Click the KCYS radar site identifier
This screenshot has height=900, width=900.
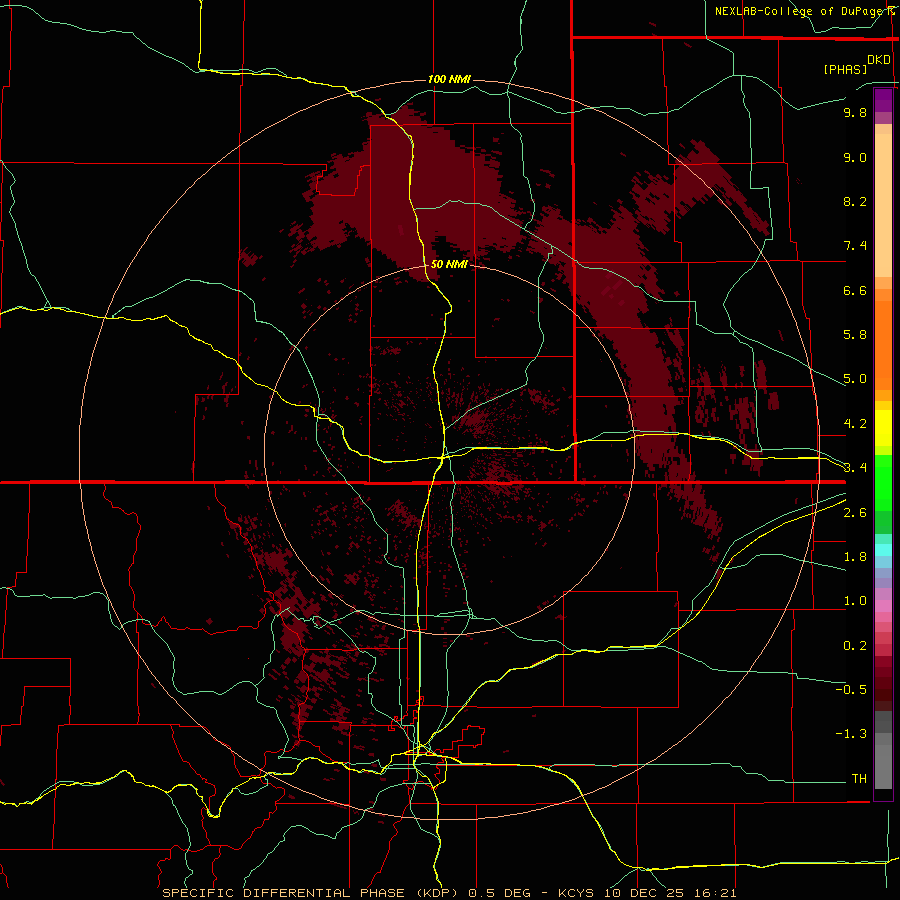click(577, 893)
